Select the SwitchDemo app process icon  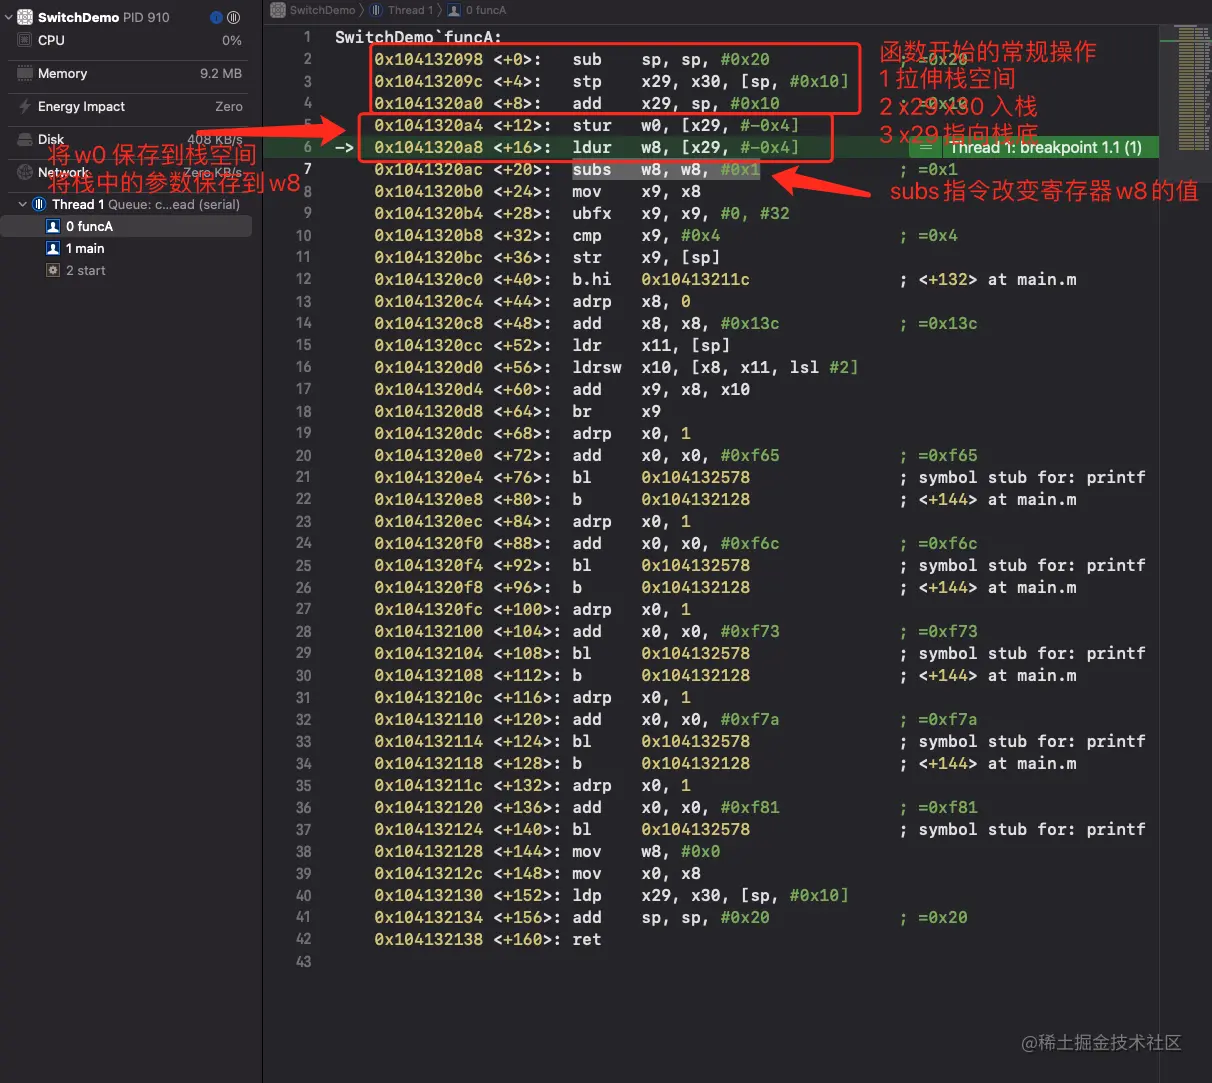coord(26,17)
